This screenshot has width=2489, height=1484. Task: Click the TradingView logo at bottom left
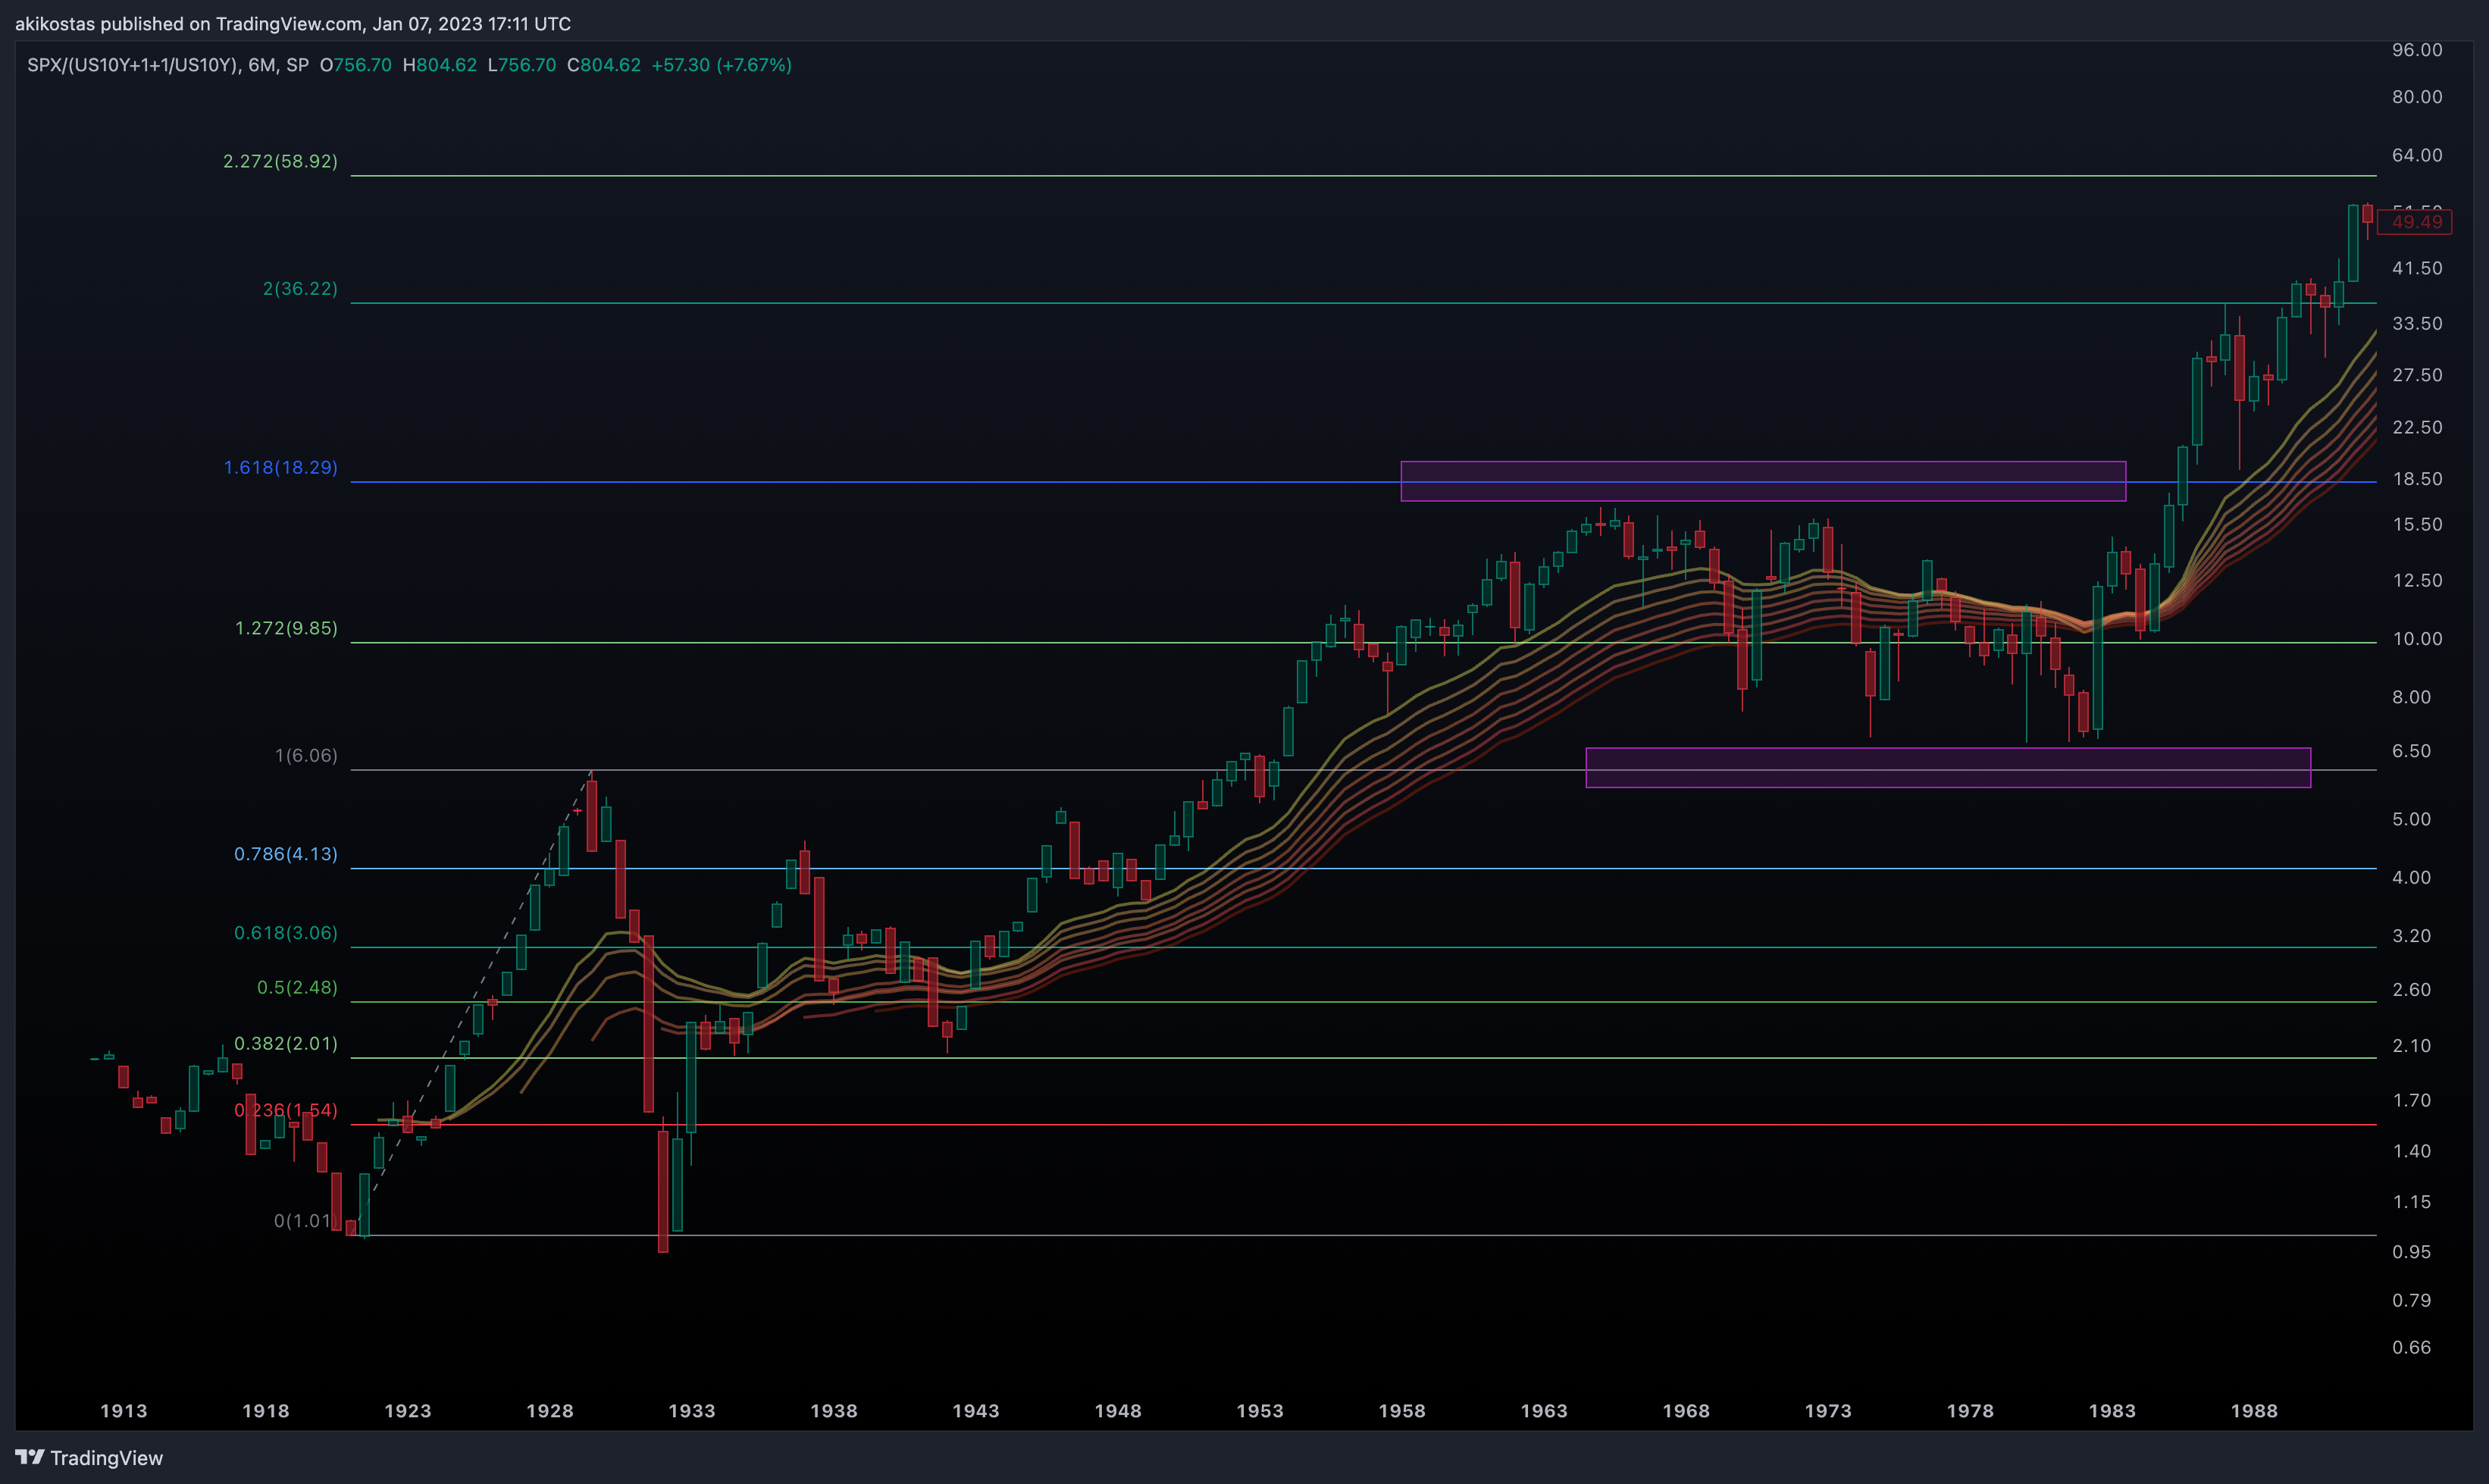click(89, 1458)
